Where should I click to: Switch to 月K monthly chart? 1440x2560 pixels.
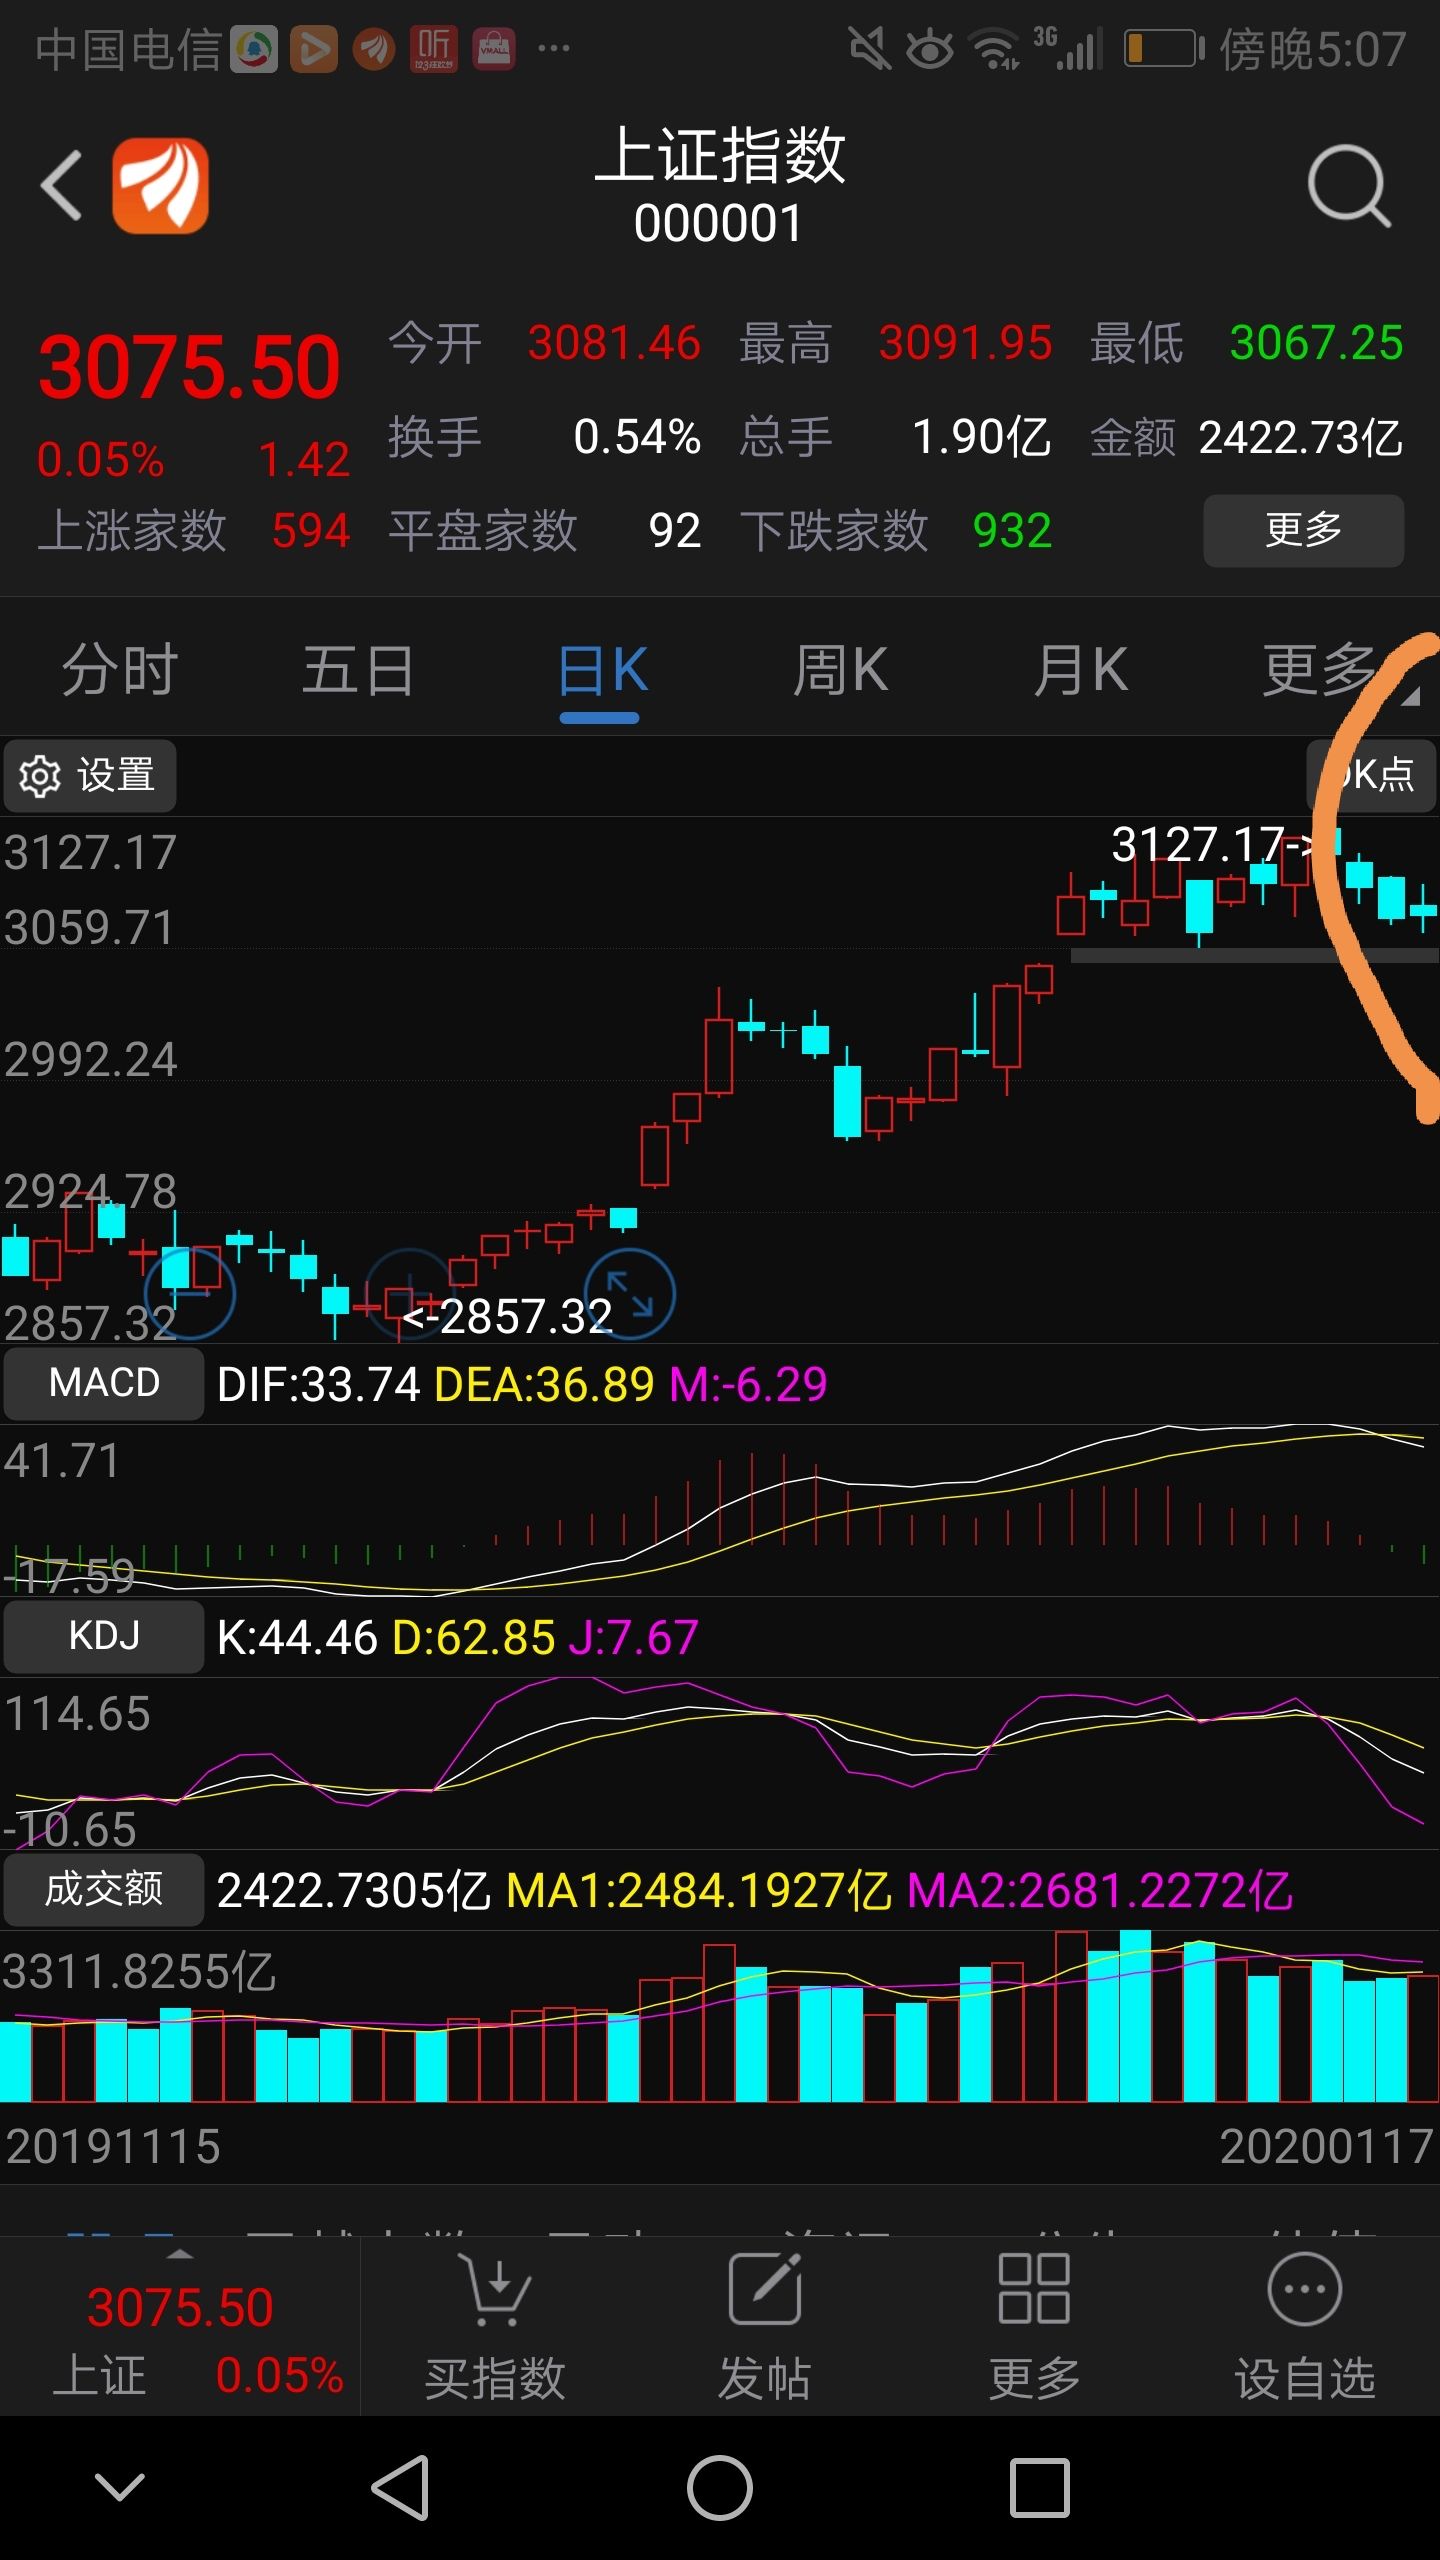(x=1080, y=670)
